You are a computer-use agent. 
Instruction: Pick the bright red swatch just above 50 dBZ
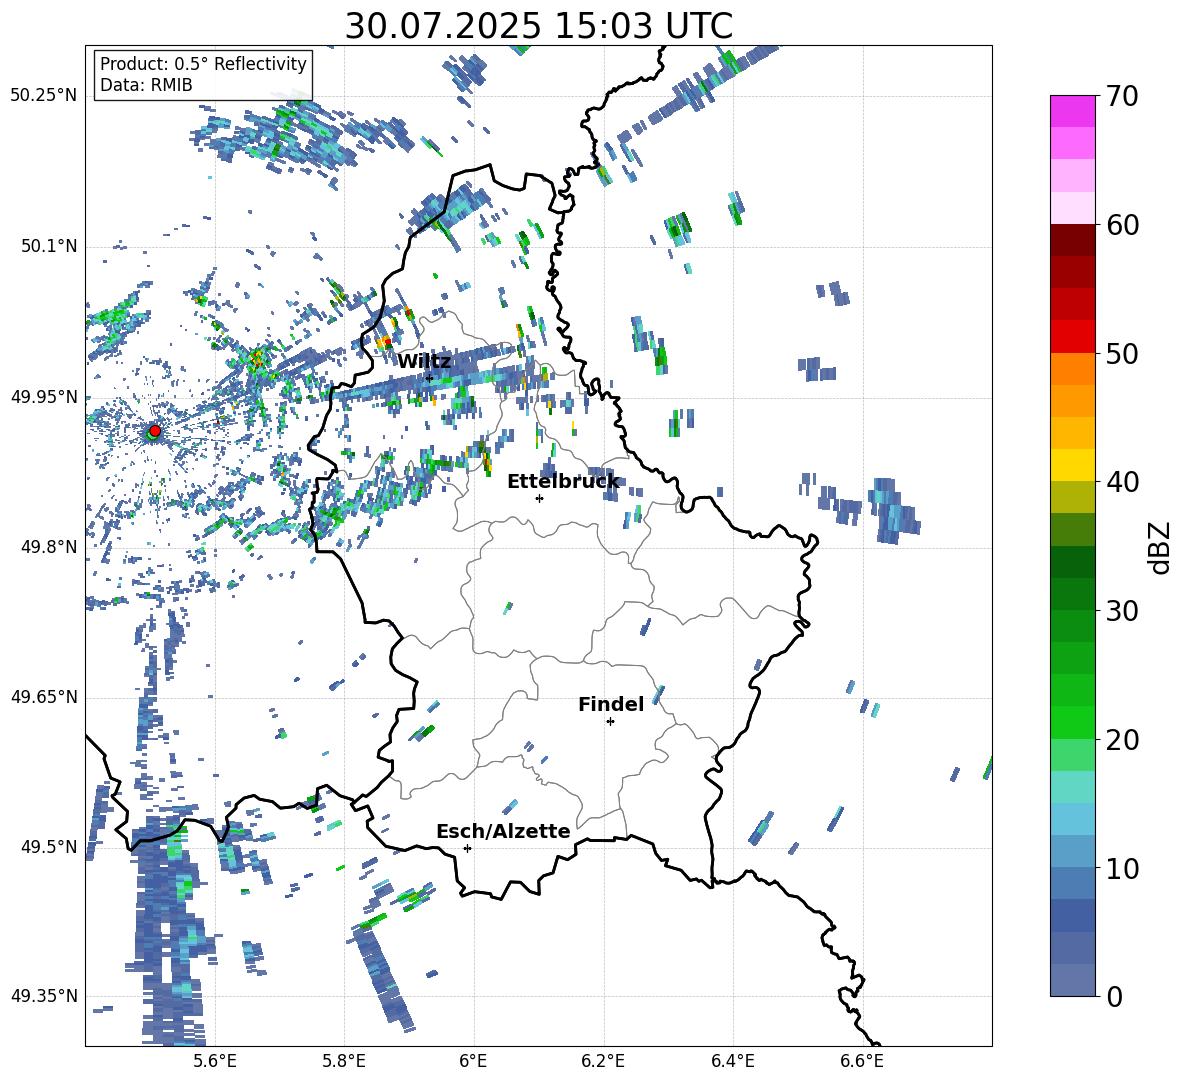click(x=1072, y=337)
